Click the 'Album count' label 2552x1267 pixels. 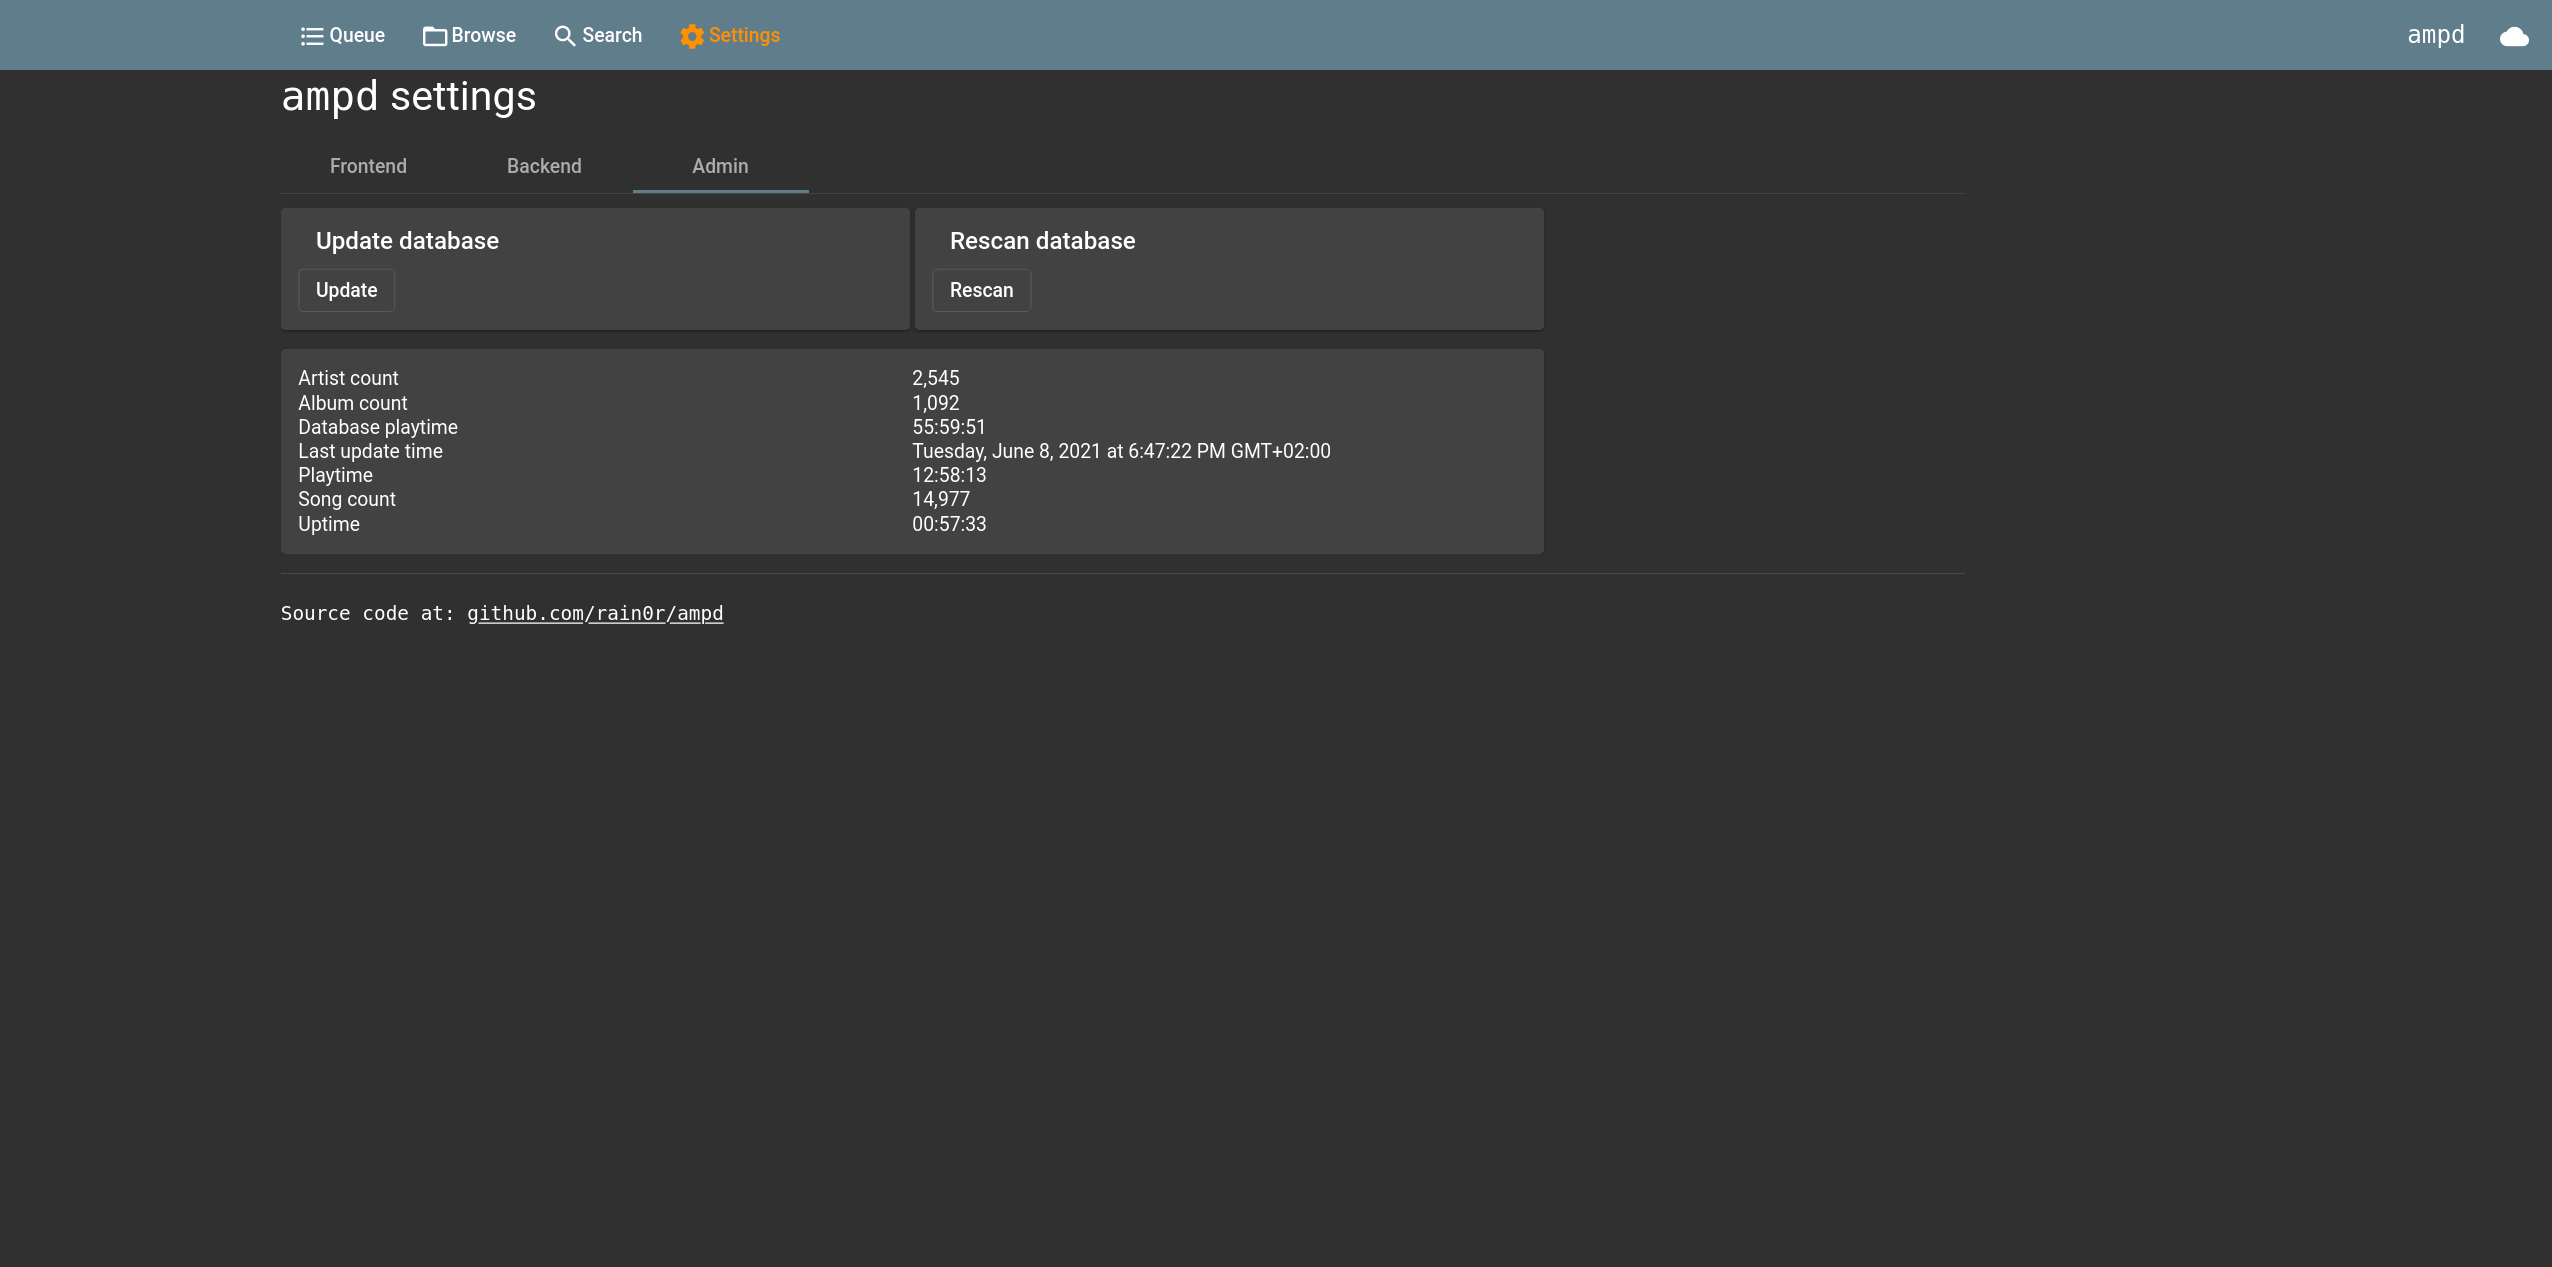click(x=352, y=403)
